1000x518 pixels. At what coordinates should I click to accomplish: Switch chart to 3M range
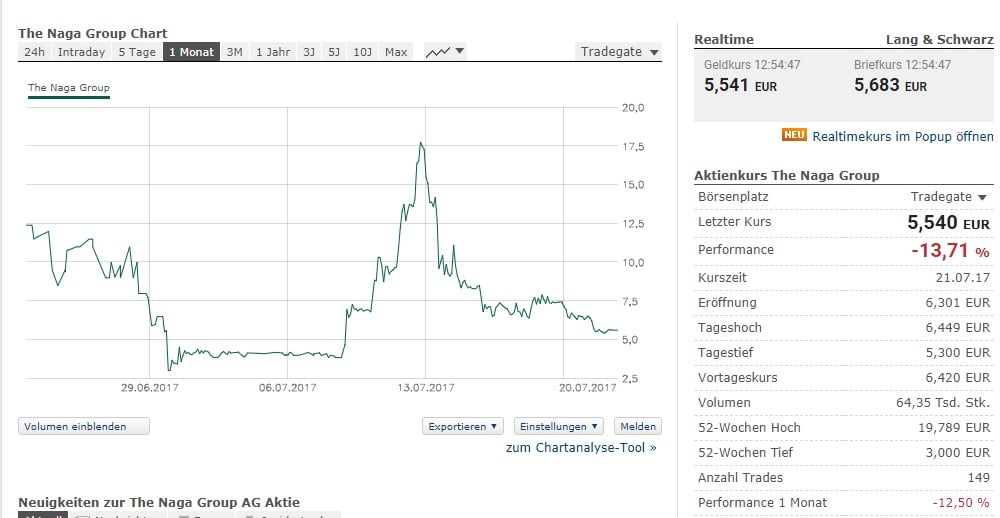coord(234,52)
